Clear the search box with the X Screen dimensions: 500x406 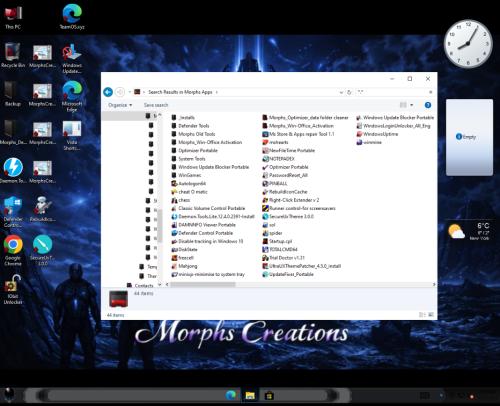pyautogui.click(x=430, y=92)
